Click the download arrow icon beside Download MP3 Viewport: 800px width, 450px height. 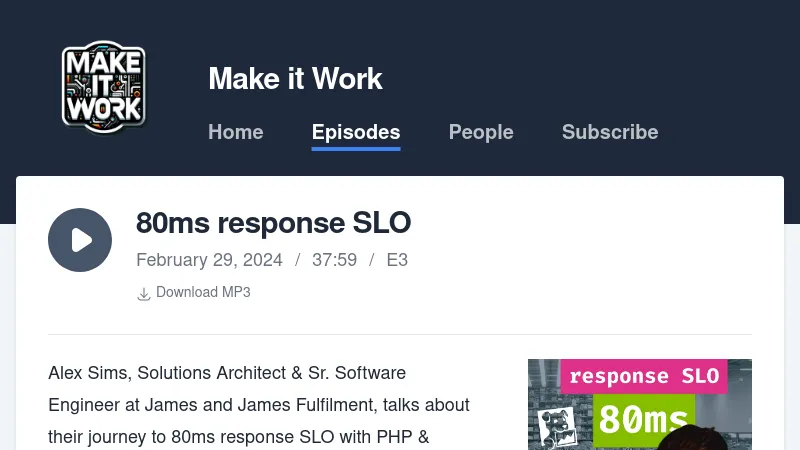[x=143, y=293]
